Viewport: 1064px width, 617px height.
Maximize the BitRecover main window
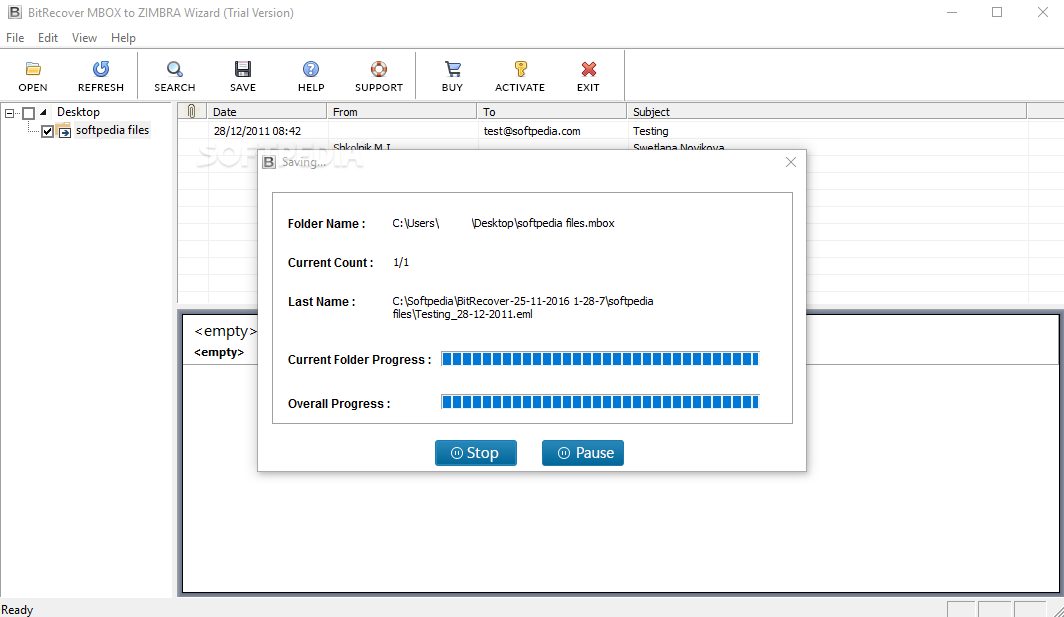pyautogui.click(x=997, y=12)
